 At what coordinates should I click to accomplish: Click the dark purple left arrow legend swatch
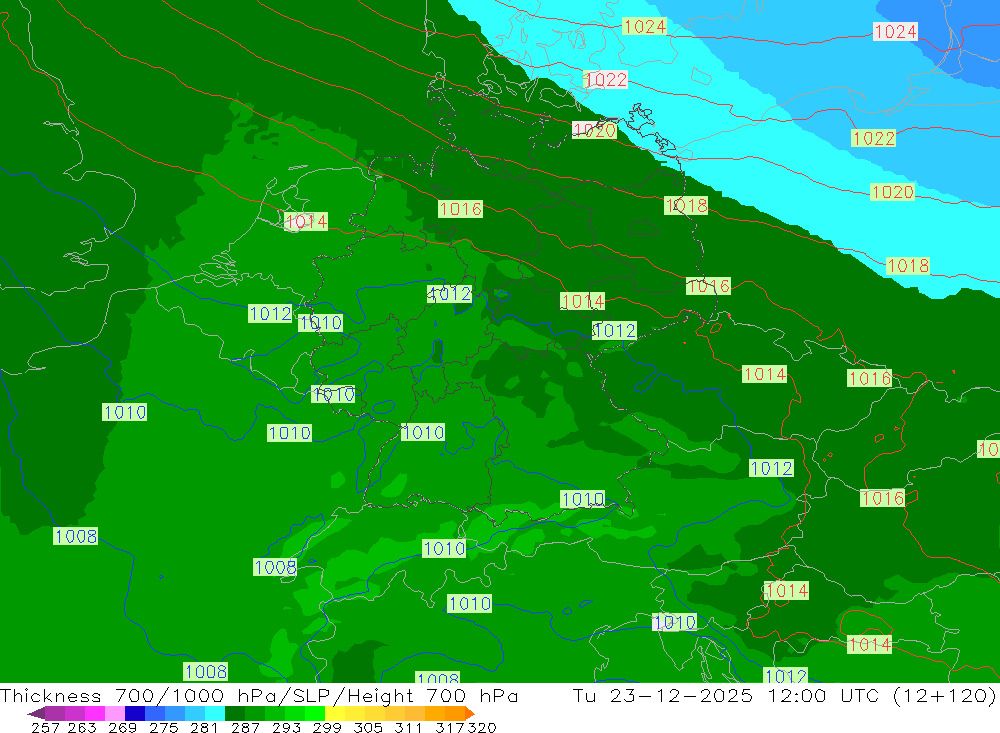tap(36, 713)
